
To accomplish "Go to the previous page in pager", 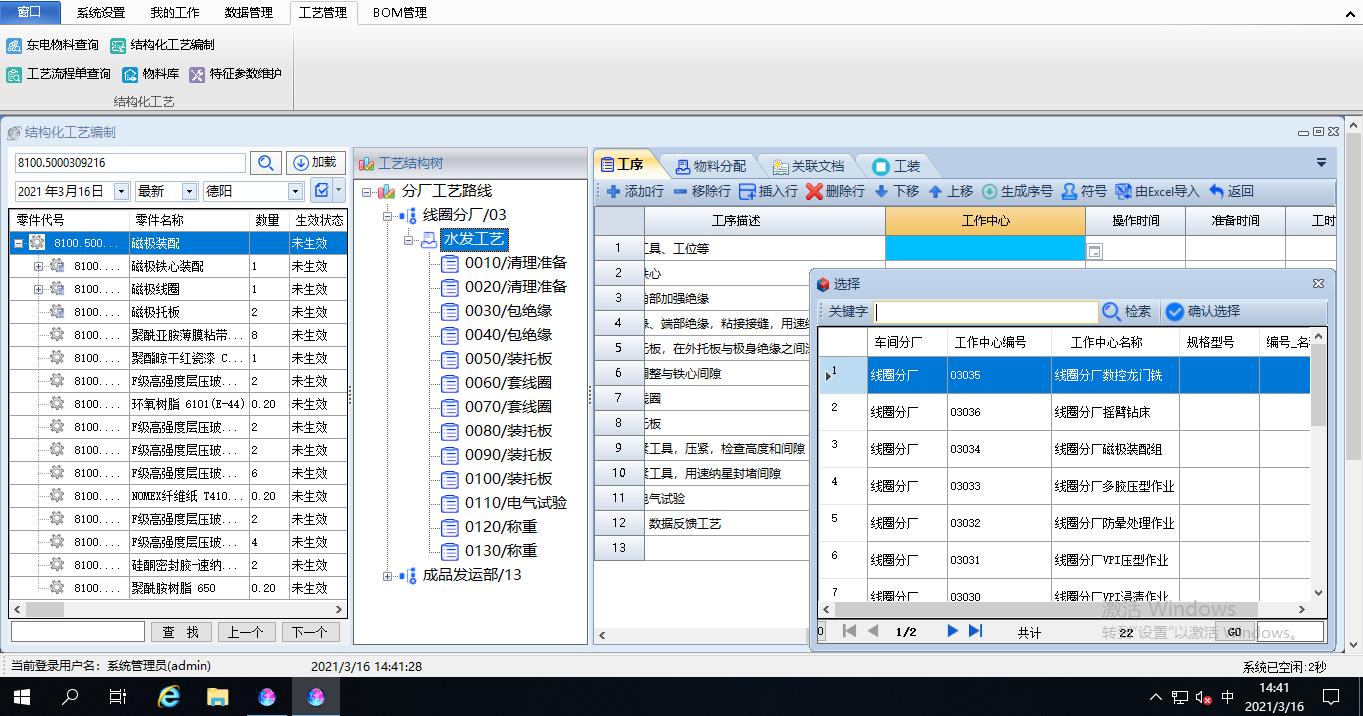I will 873,631.
